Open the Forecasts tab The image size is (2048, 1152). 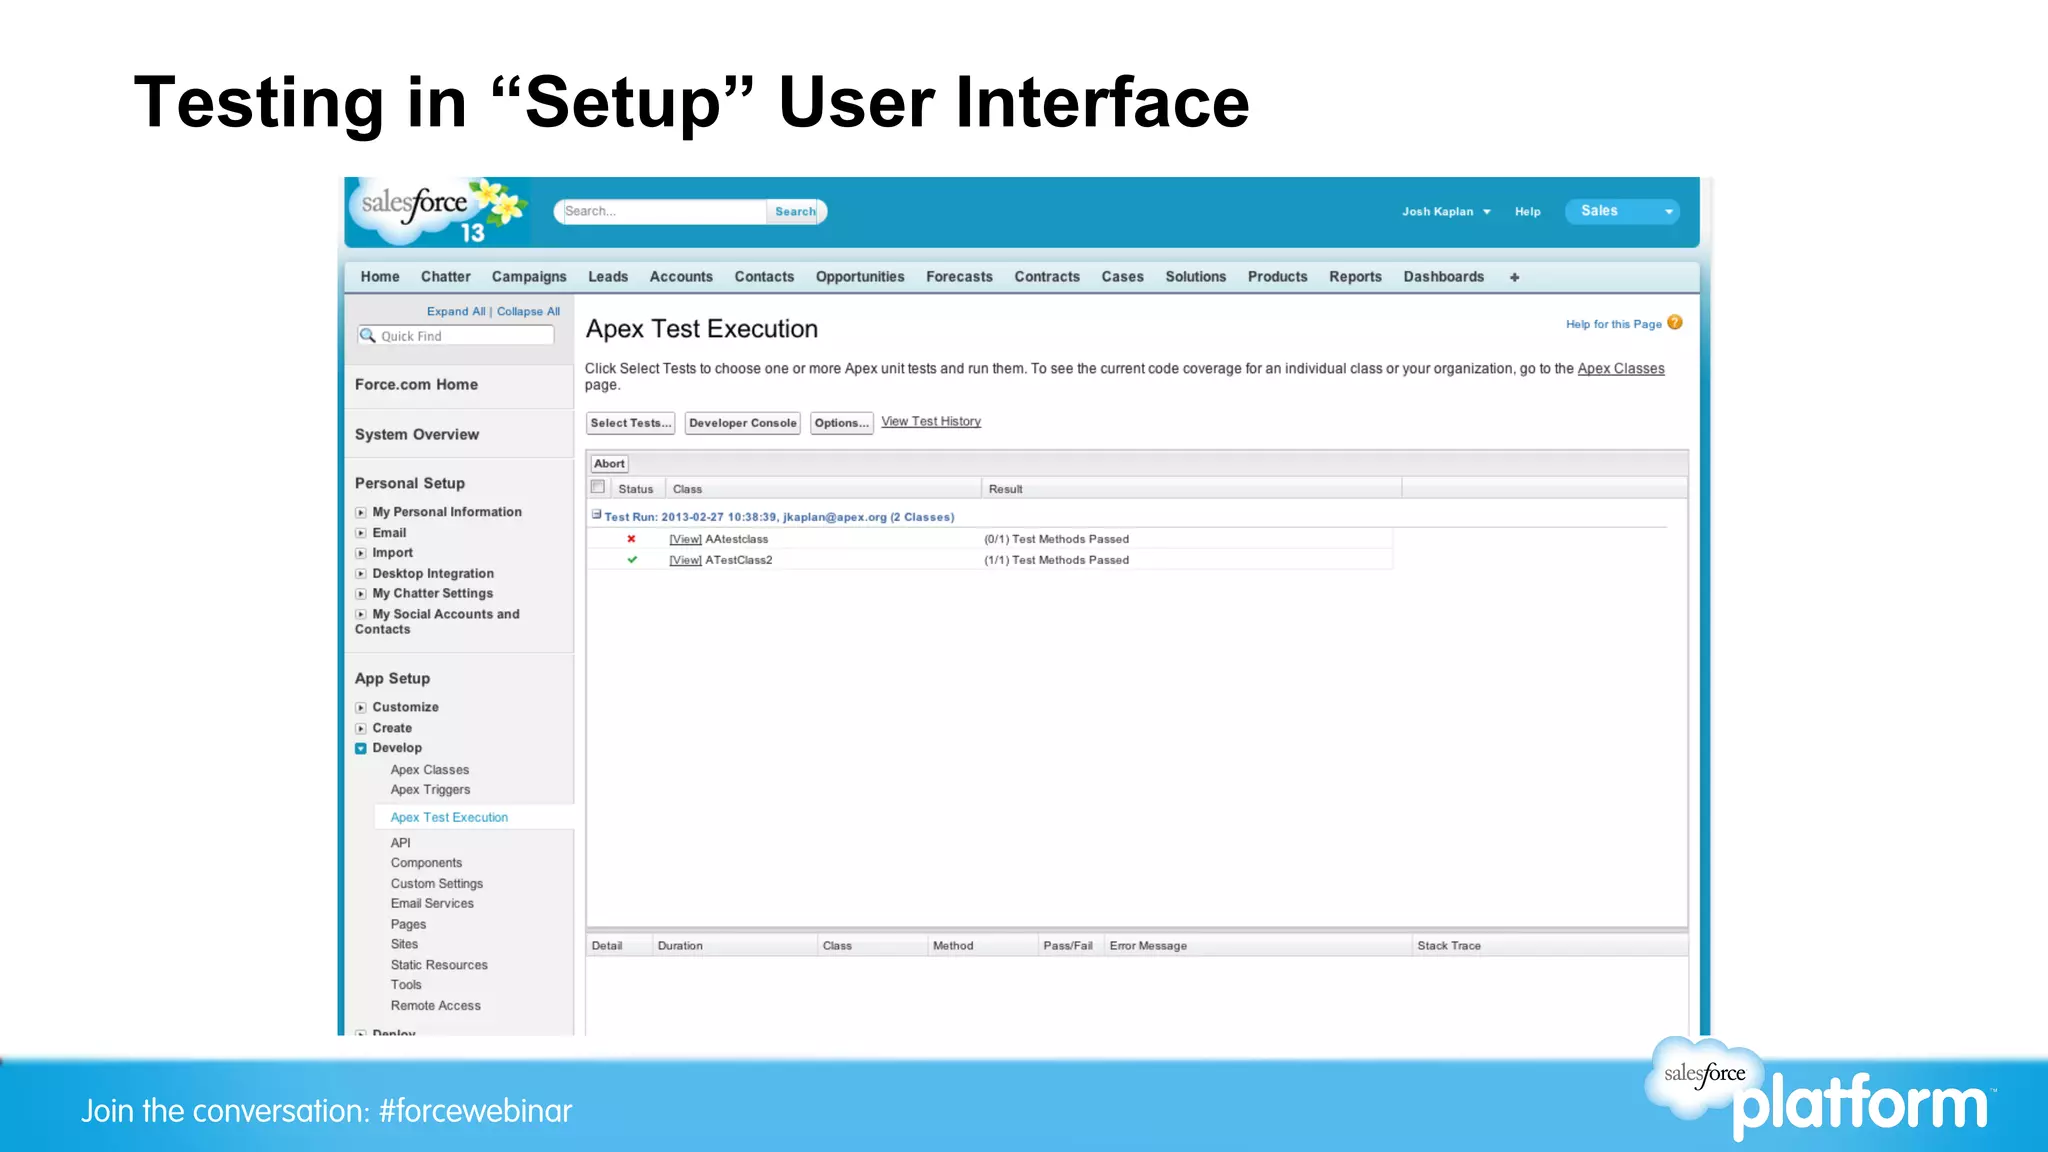[959, 277]
